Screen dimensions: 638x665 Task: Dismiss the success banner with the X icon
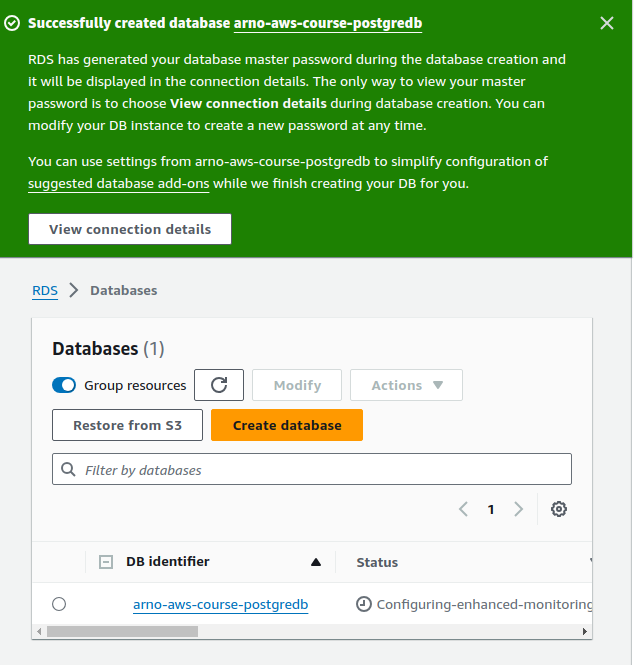point(607,23)
